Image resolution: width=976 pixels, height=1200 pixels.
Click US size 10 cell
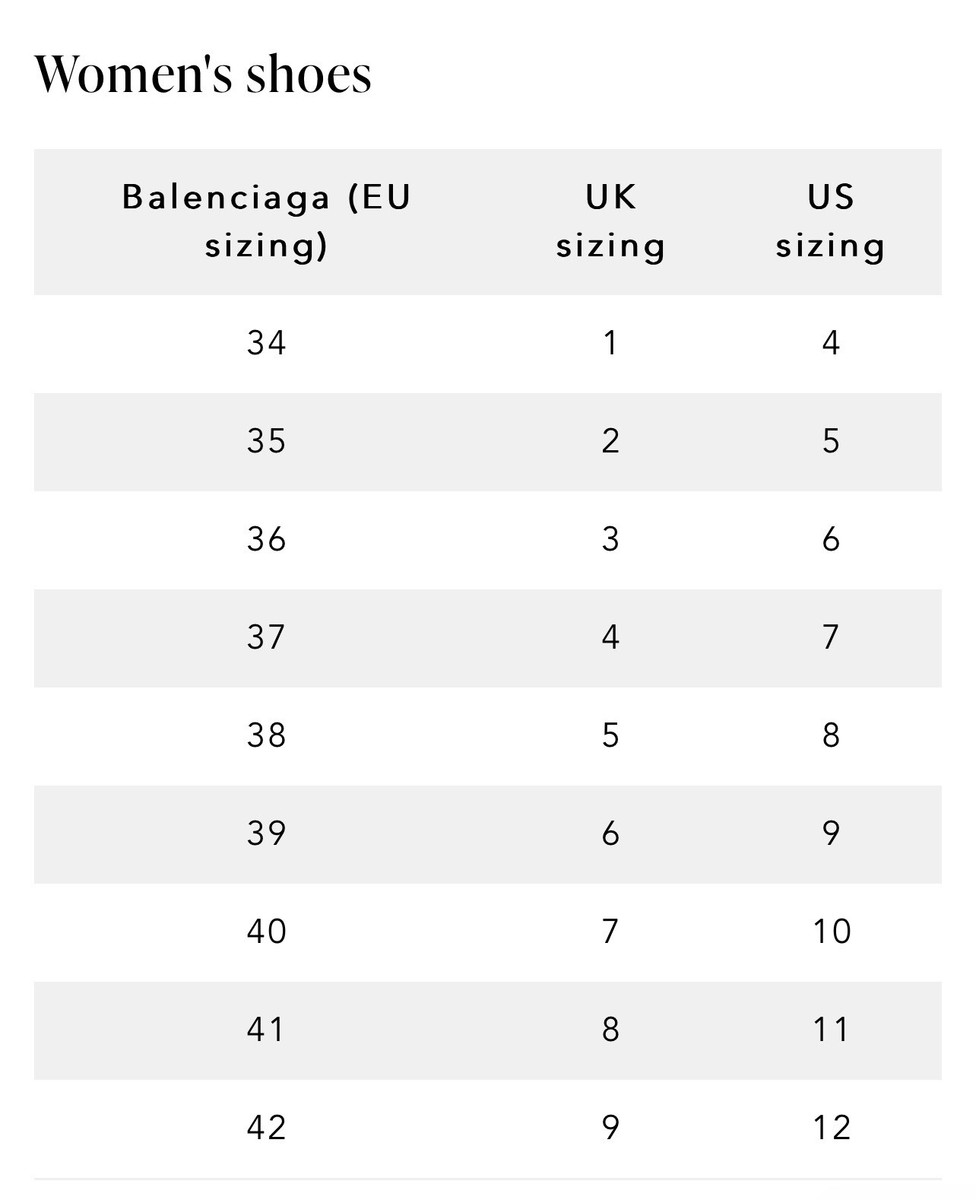pos(831,931)
